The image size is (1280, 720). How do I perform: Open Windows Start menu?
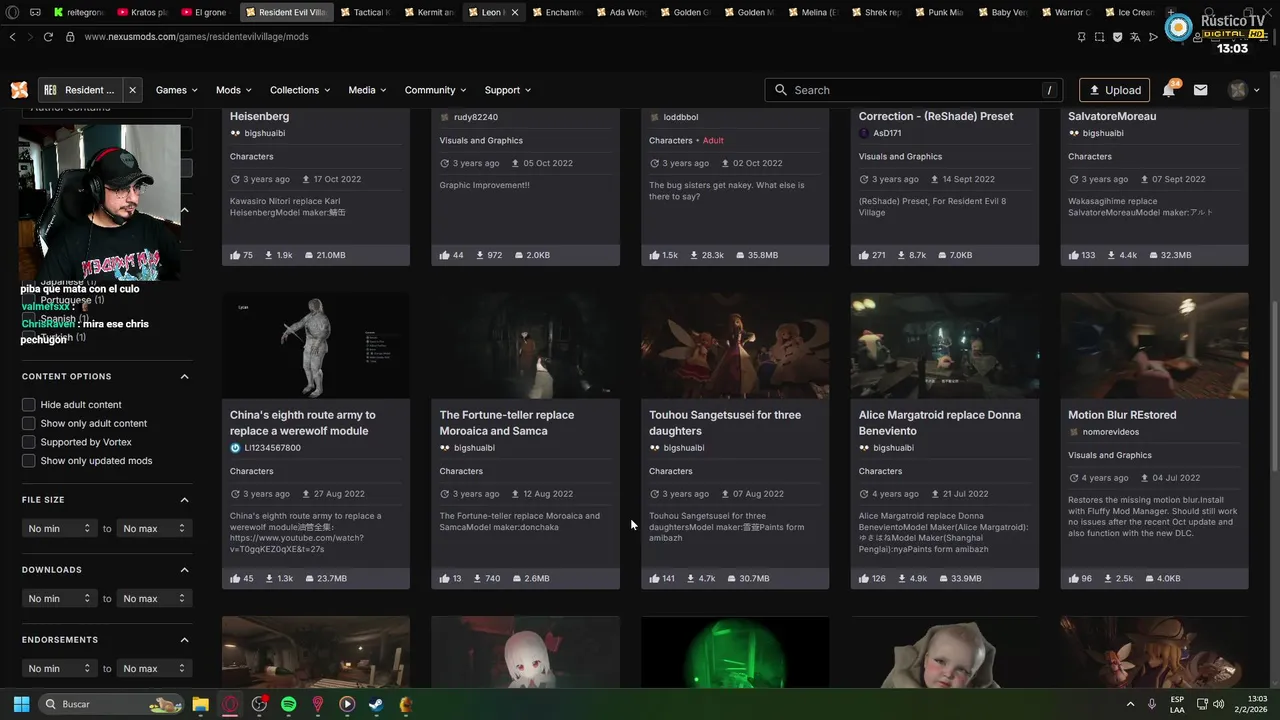point(21,704)
